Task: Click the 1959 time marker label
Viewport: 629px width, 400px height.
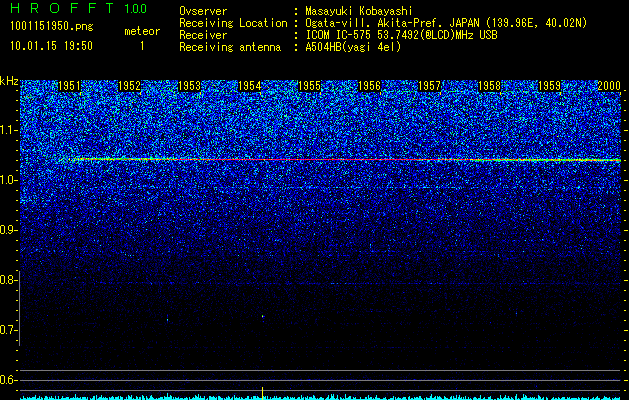Action: point(550,86)
